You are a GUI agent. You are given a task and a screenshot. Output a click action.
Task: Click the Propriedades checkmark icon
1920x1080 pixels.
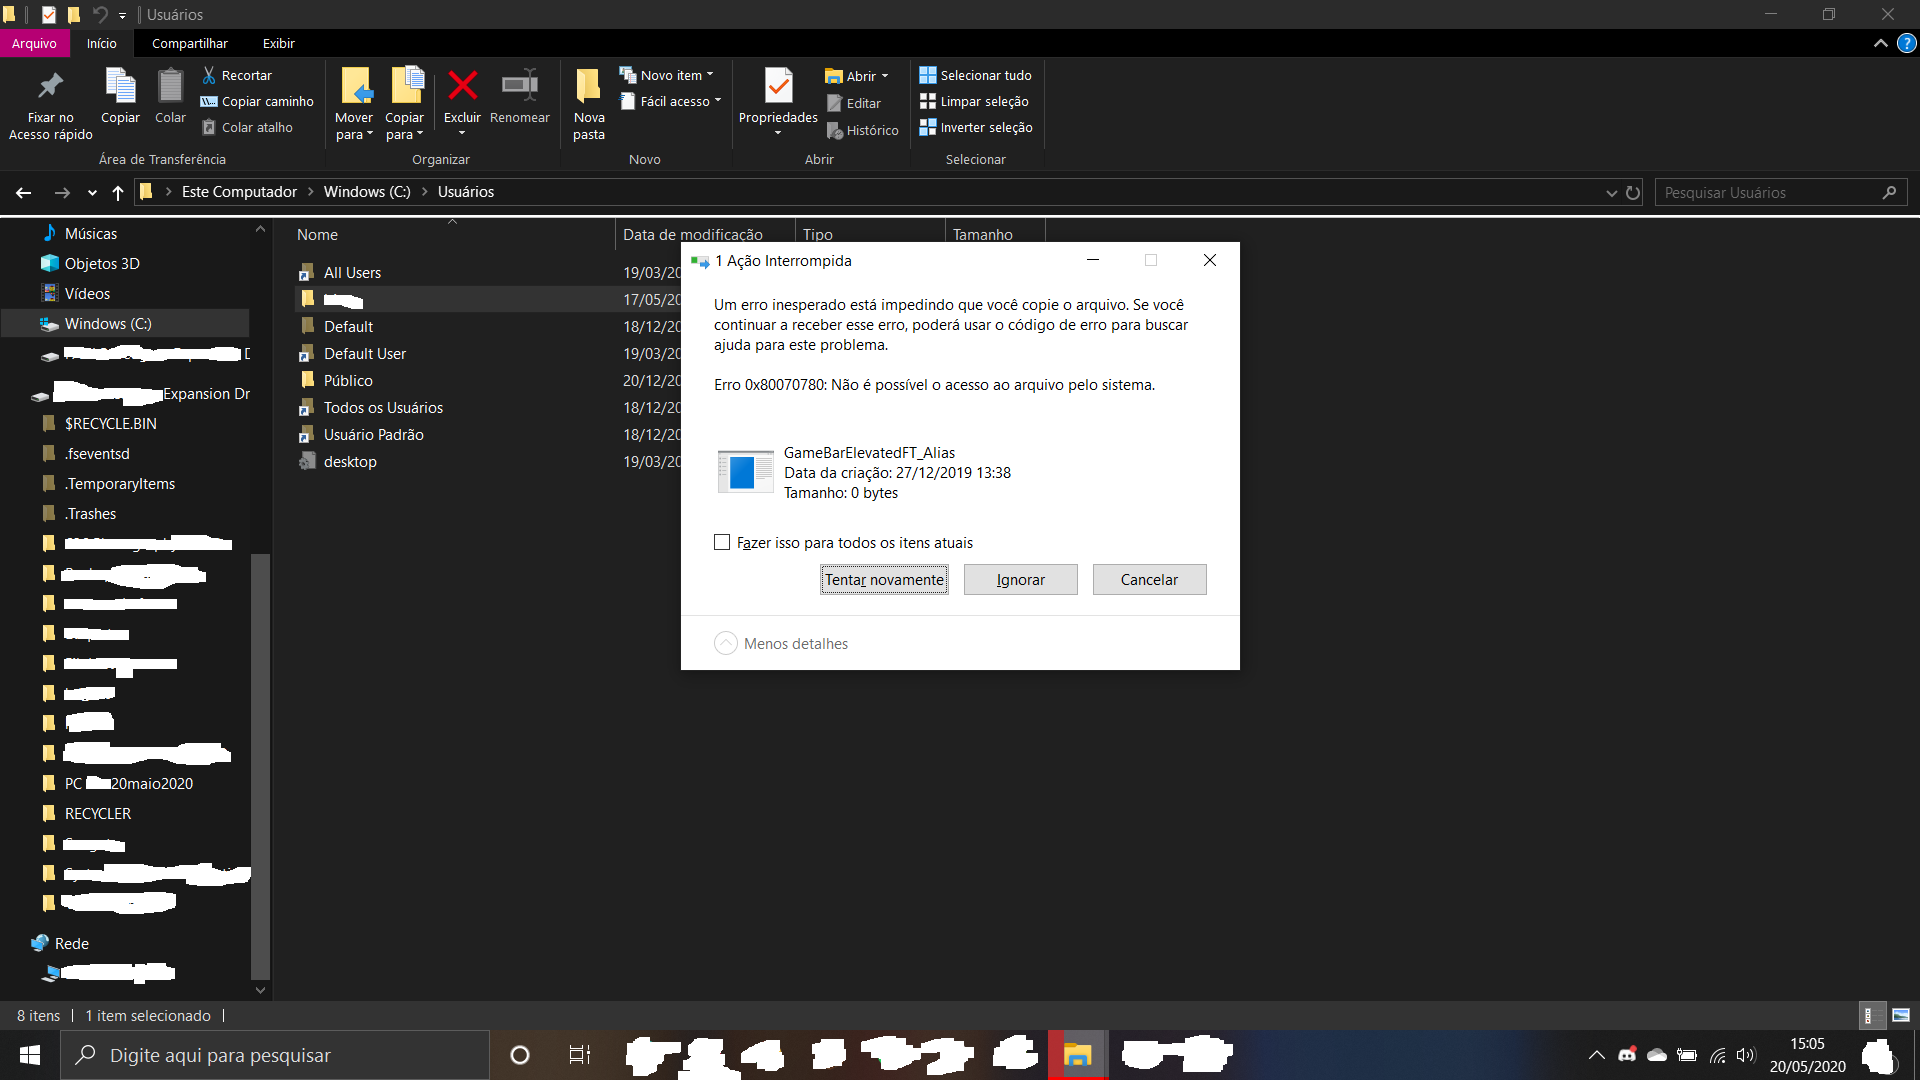(778, 86)
